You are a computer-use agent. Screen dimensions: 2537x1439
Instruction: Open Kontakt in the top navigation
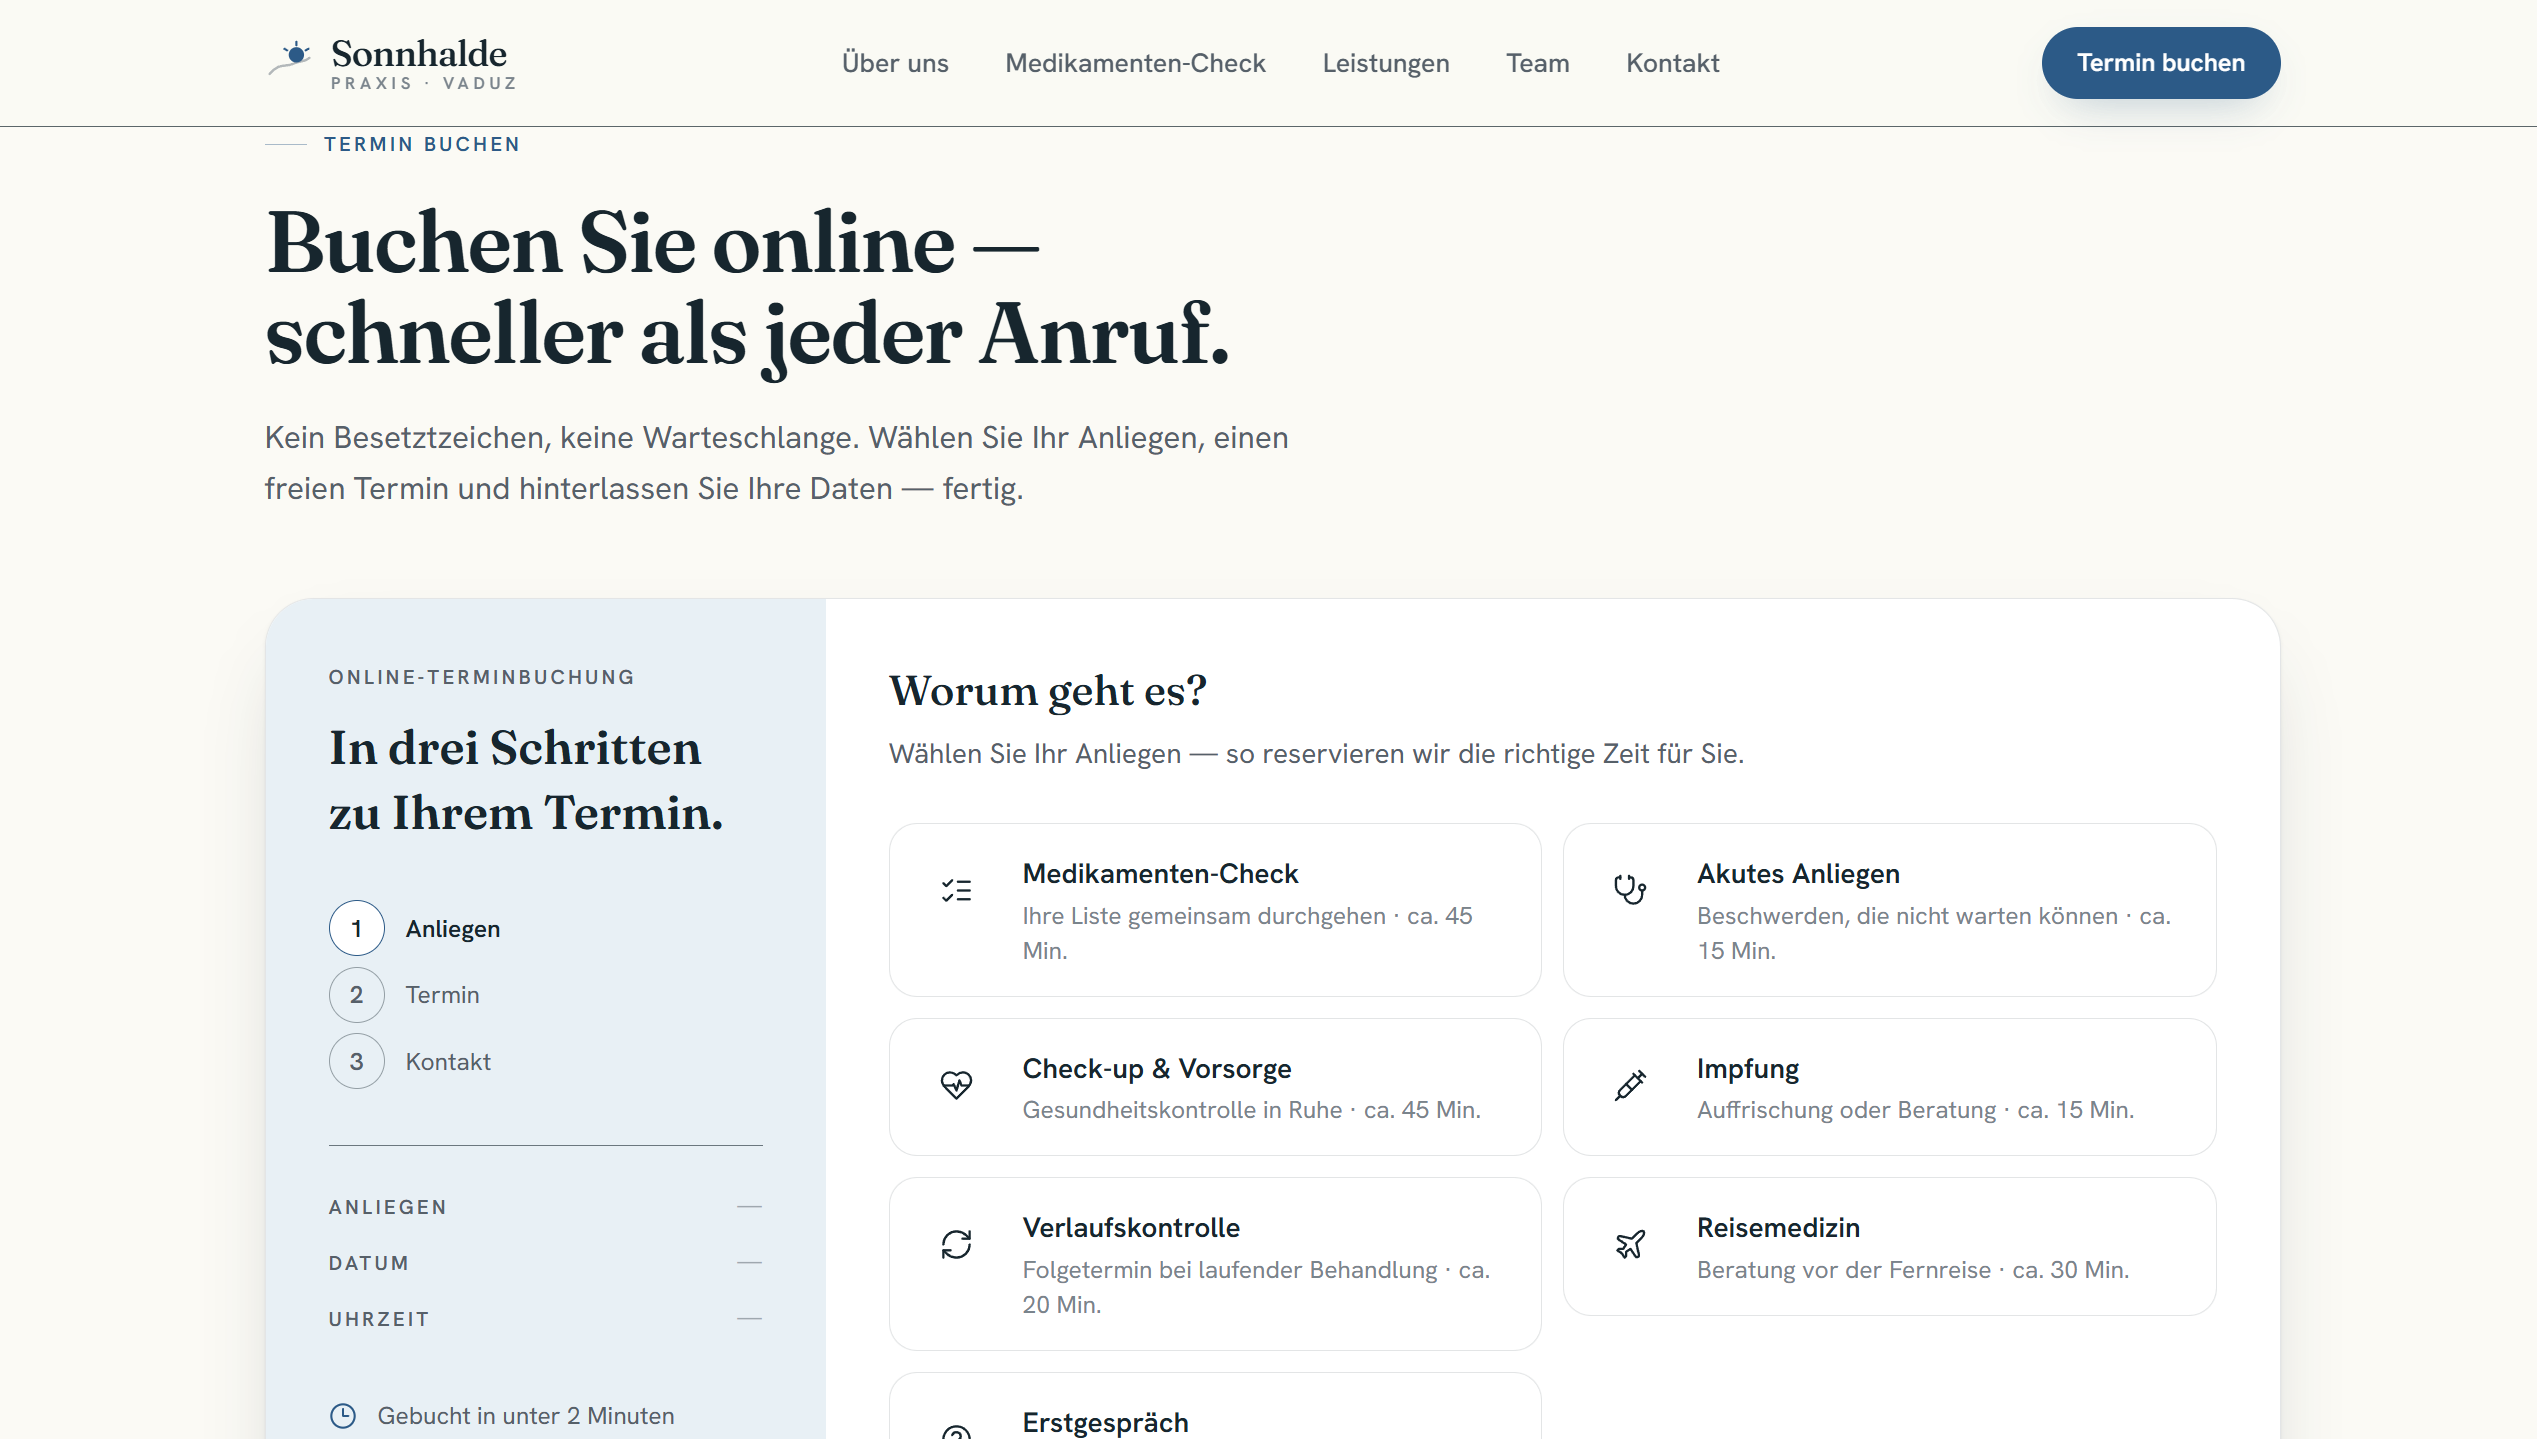click(x=1673, y=63)
